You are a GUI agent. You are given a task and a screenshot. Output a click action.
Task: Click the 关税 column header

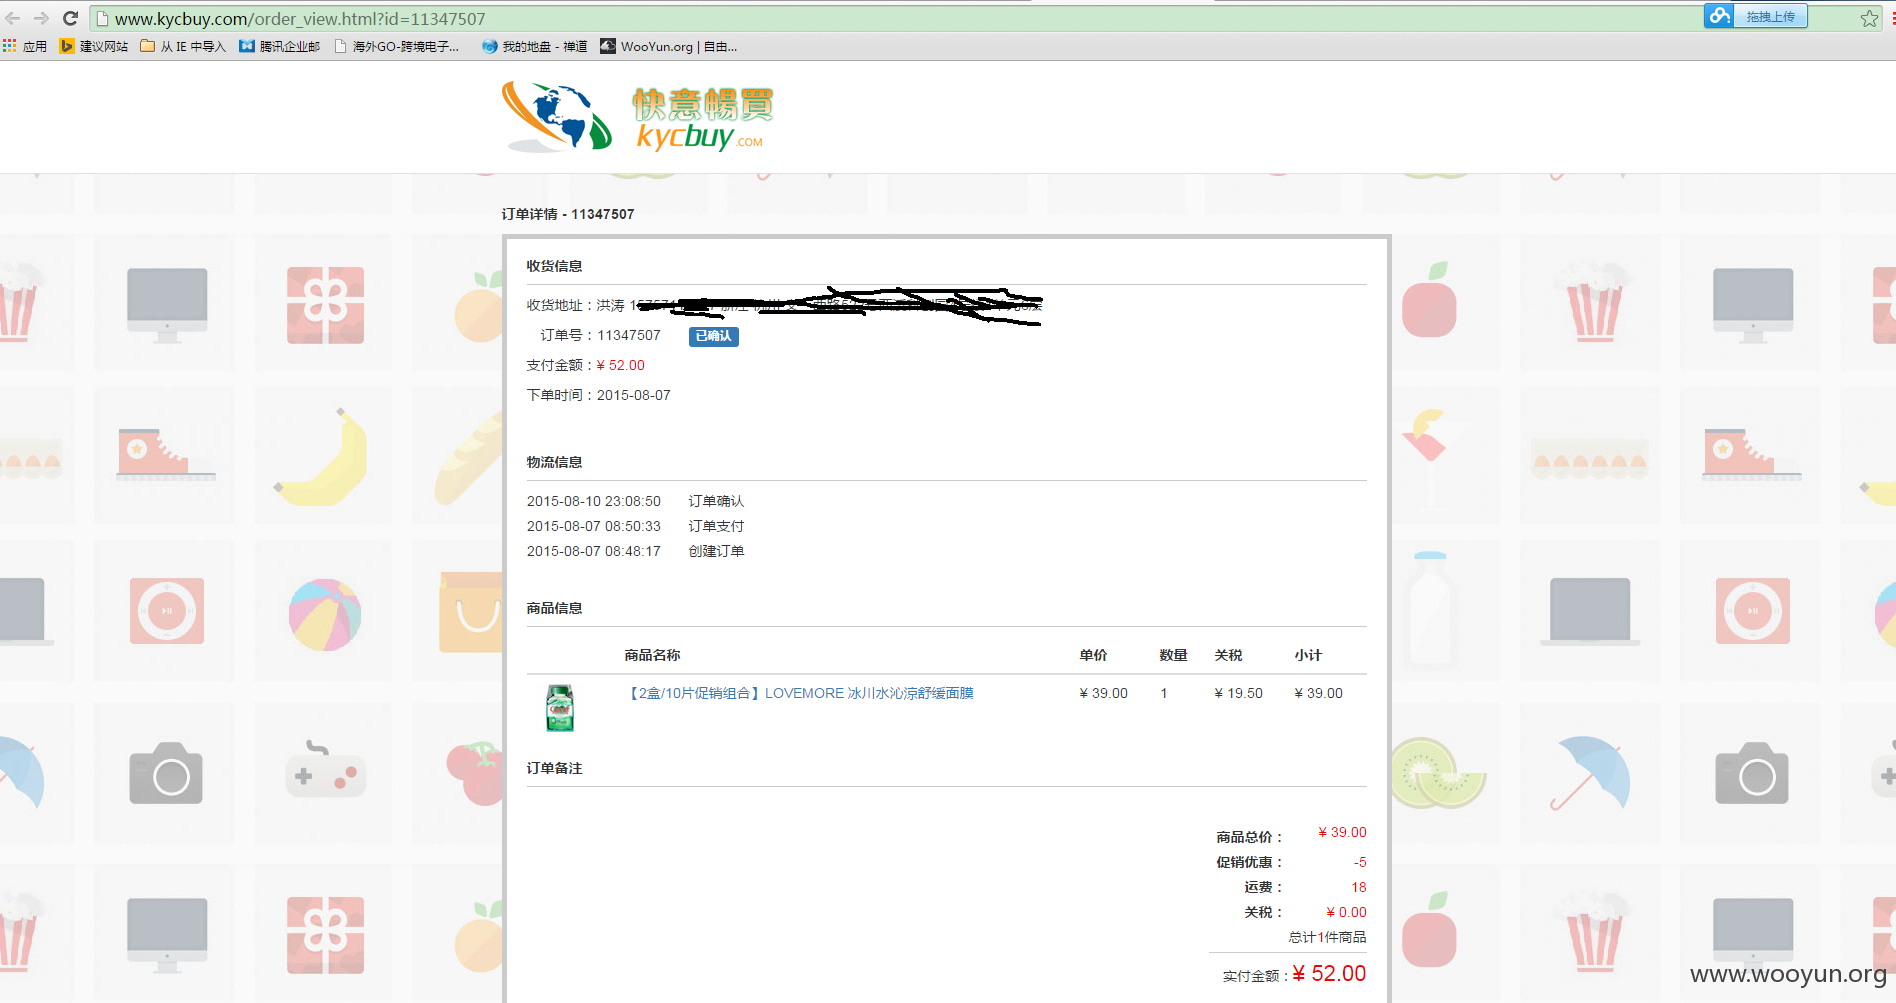[1228, 655]
